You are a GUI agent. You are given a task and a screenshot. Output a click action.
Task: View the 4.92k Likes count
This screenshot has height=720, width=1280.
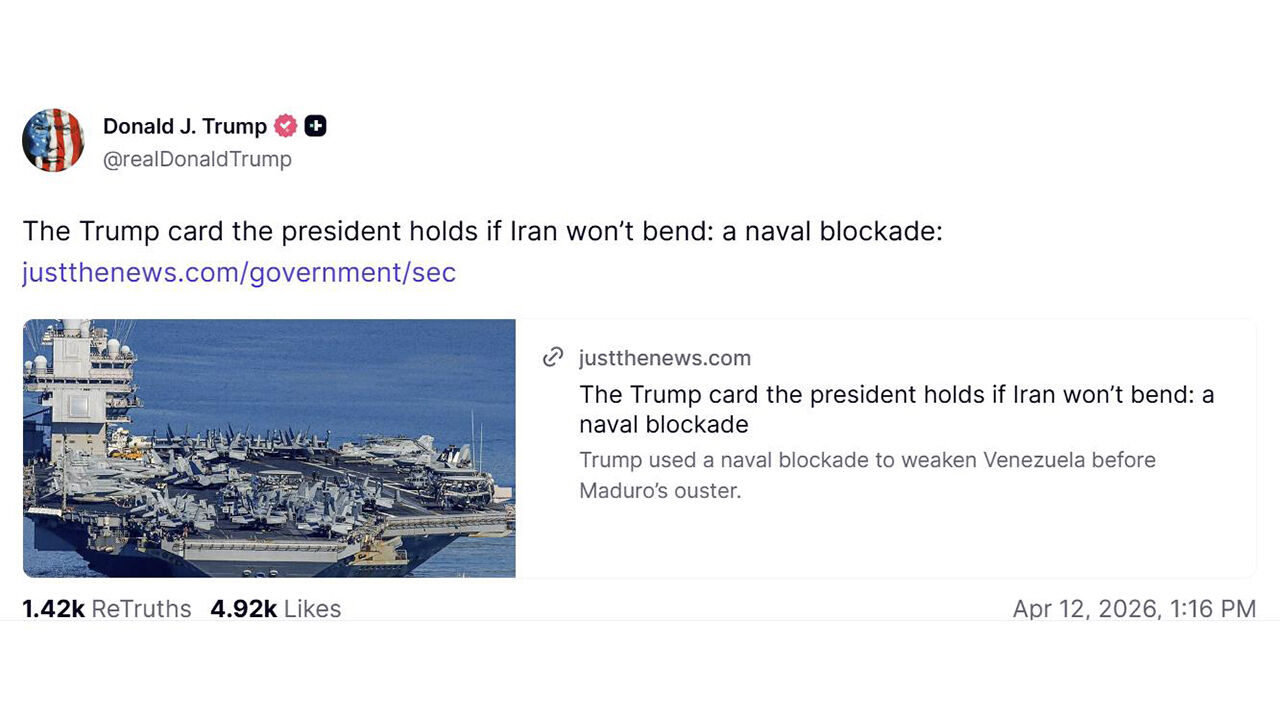[x=243, y=609]
